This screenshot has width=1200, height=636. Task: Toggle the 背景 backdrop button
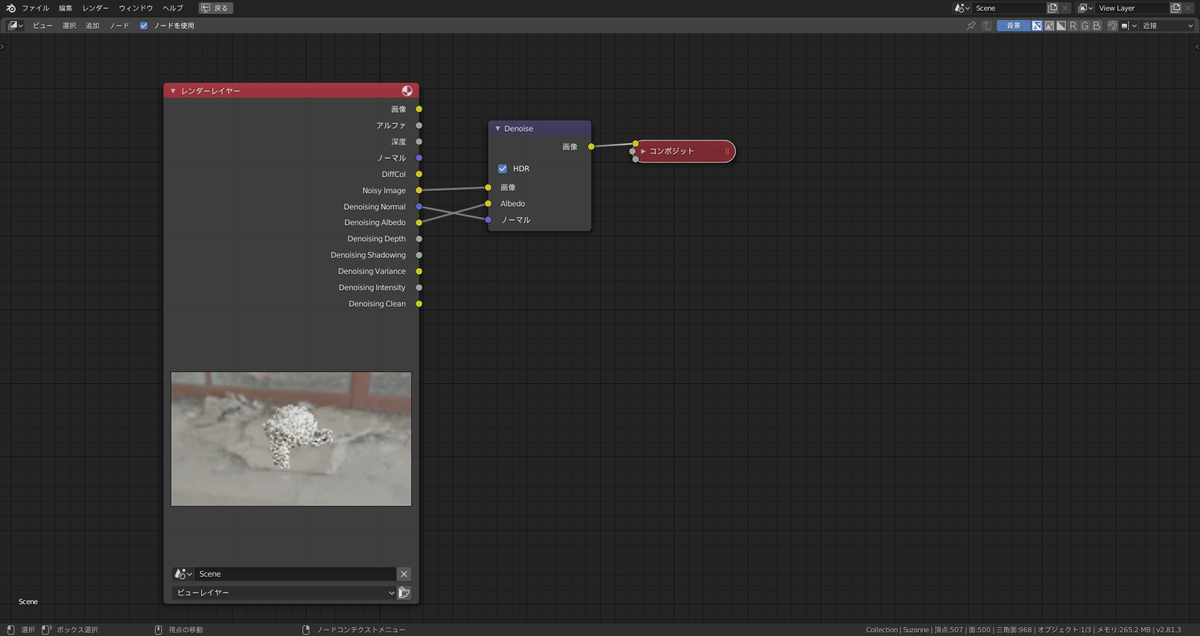coord(1013,25)
